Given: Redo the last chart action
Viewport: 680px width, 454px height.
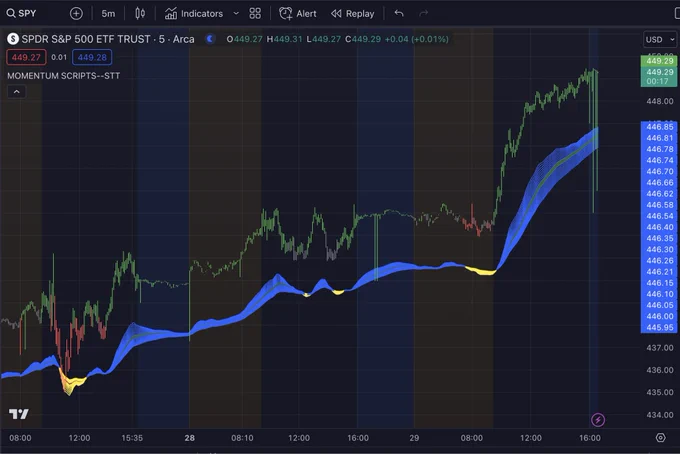Looking at the screenshot, I should 424,13.
